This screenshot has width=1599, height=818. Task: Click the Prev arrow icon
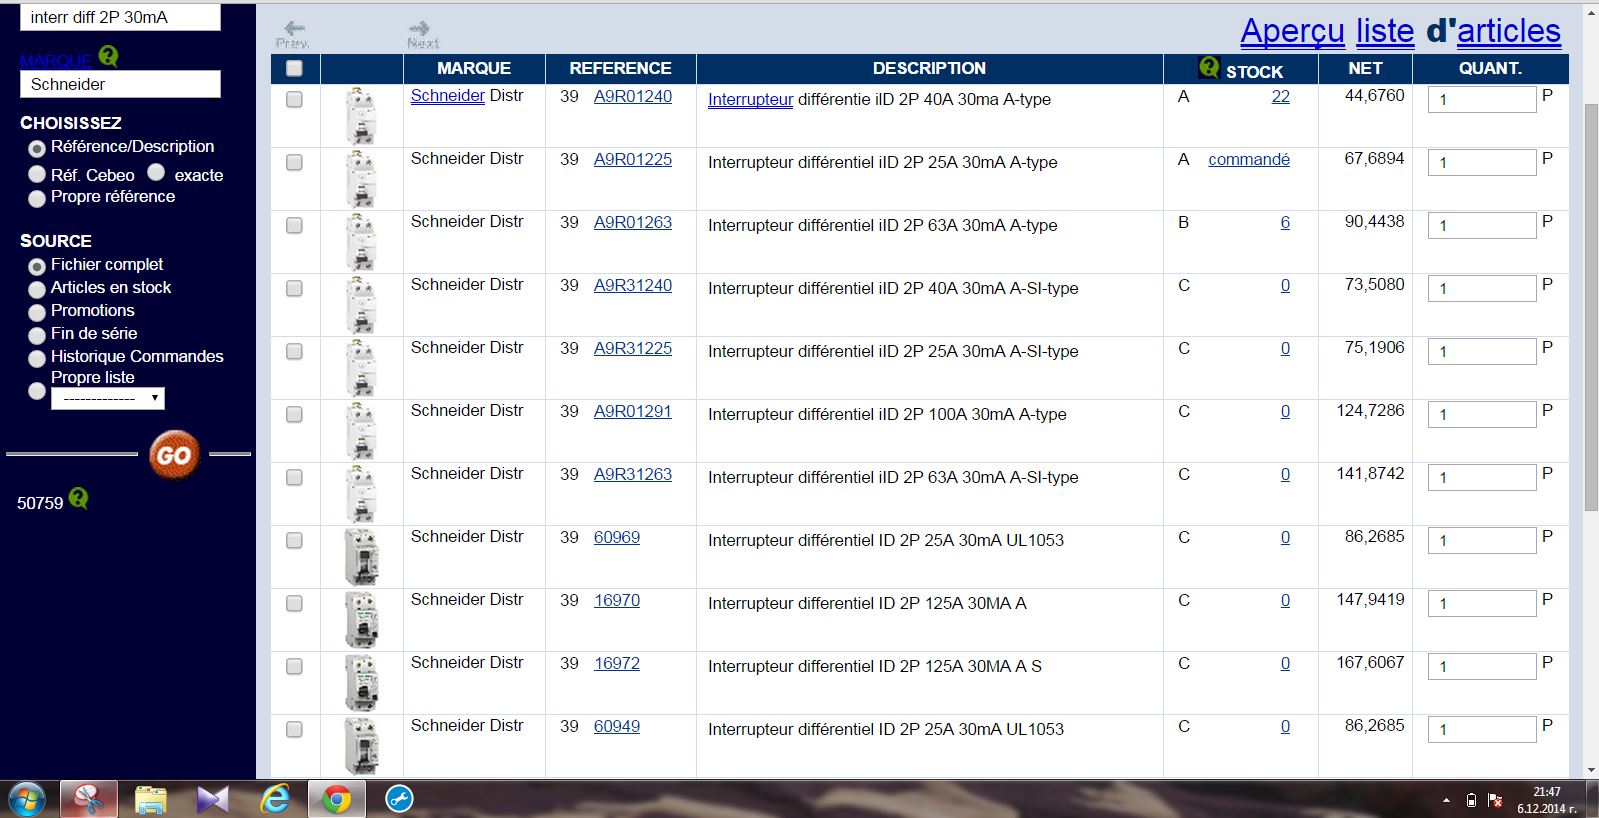(293, 32)
